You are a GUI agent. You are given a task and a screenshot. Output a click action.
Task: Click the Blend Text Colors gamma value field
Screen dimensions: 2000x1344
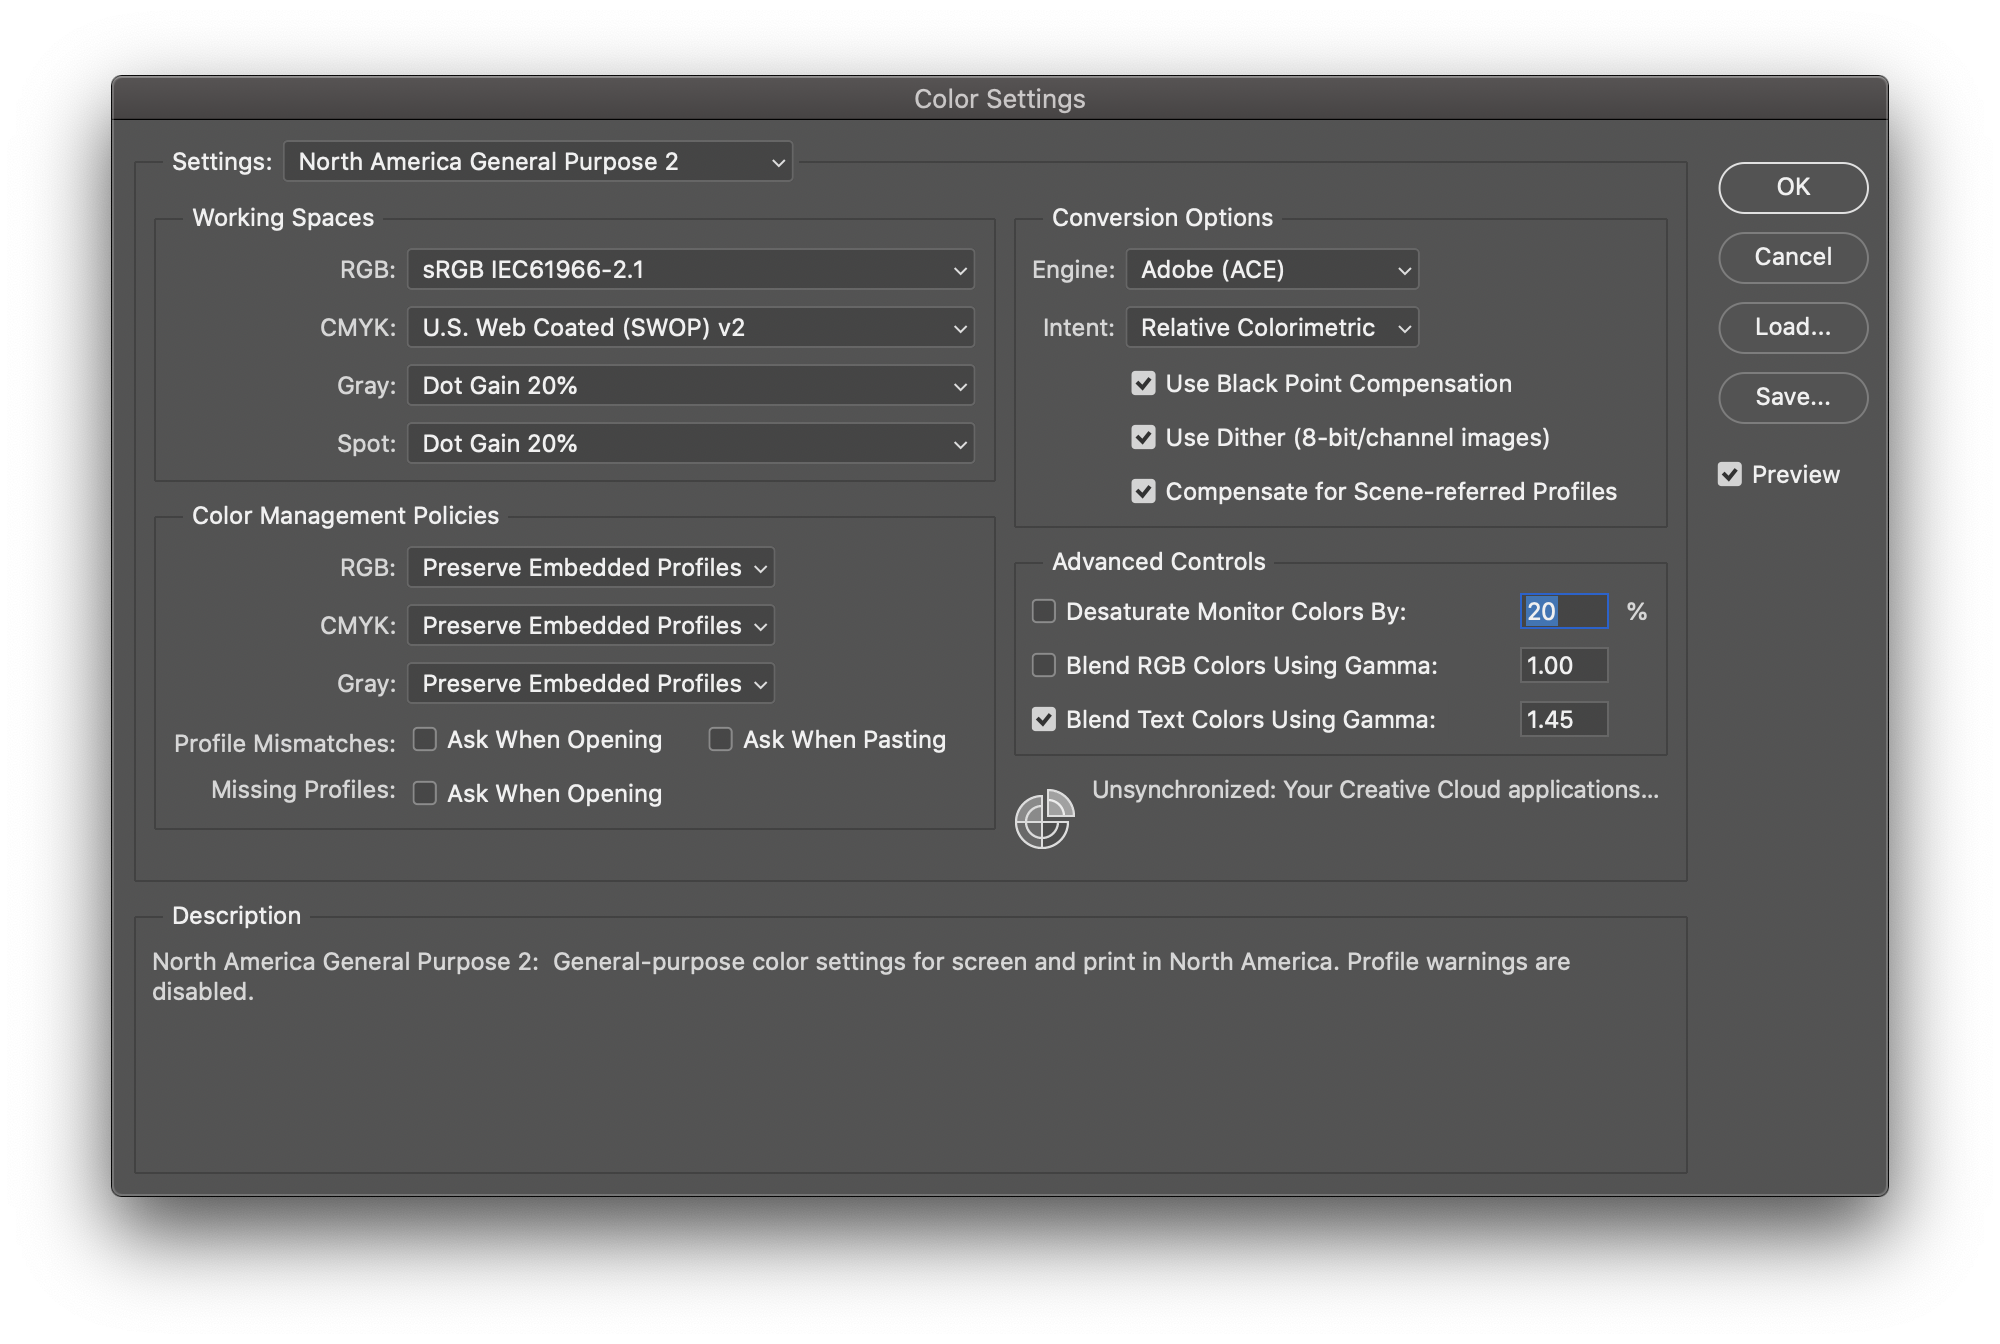(x=1563, y=719)
